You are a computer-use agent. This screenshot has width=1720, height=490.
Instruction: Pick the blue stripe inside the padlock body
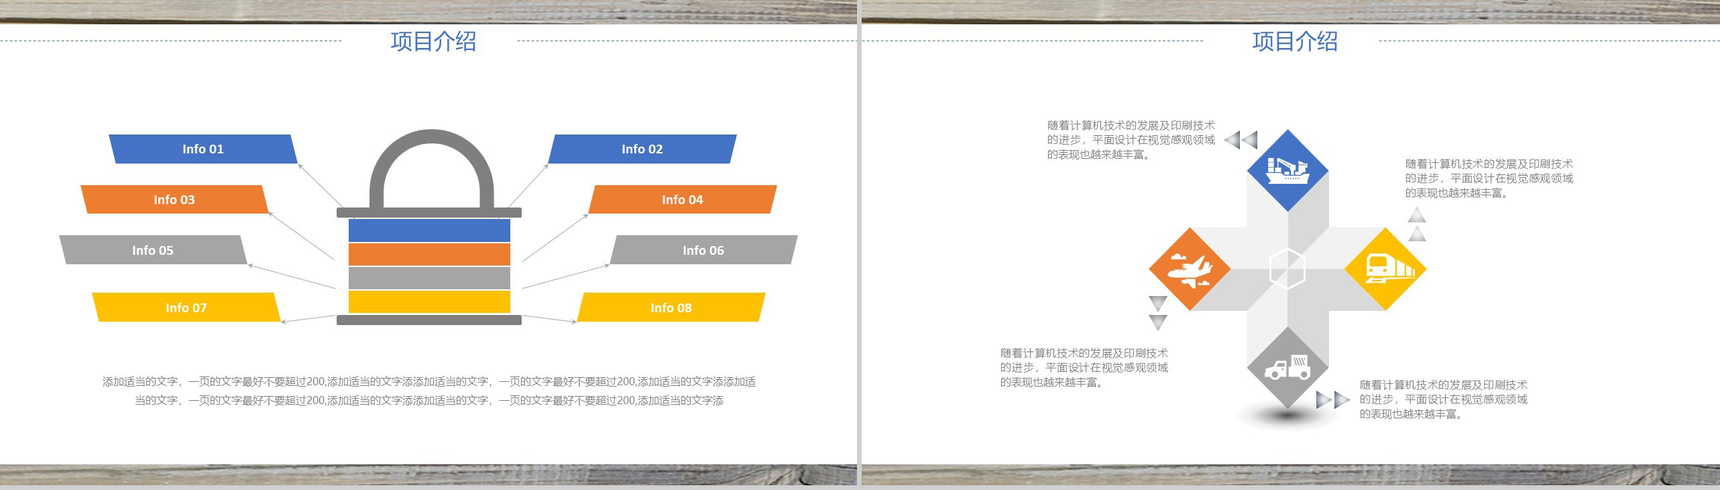click(429, 230)
